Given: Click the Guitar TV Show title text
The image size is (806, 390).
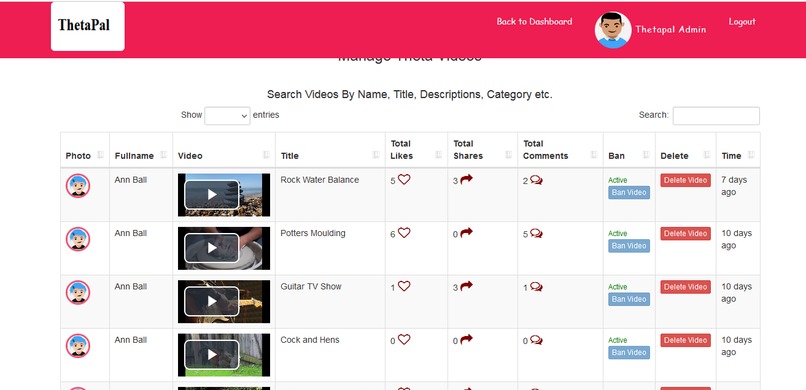Looking at the screenshot, I should 310,287.
